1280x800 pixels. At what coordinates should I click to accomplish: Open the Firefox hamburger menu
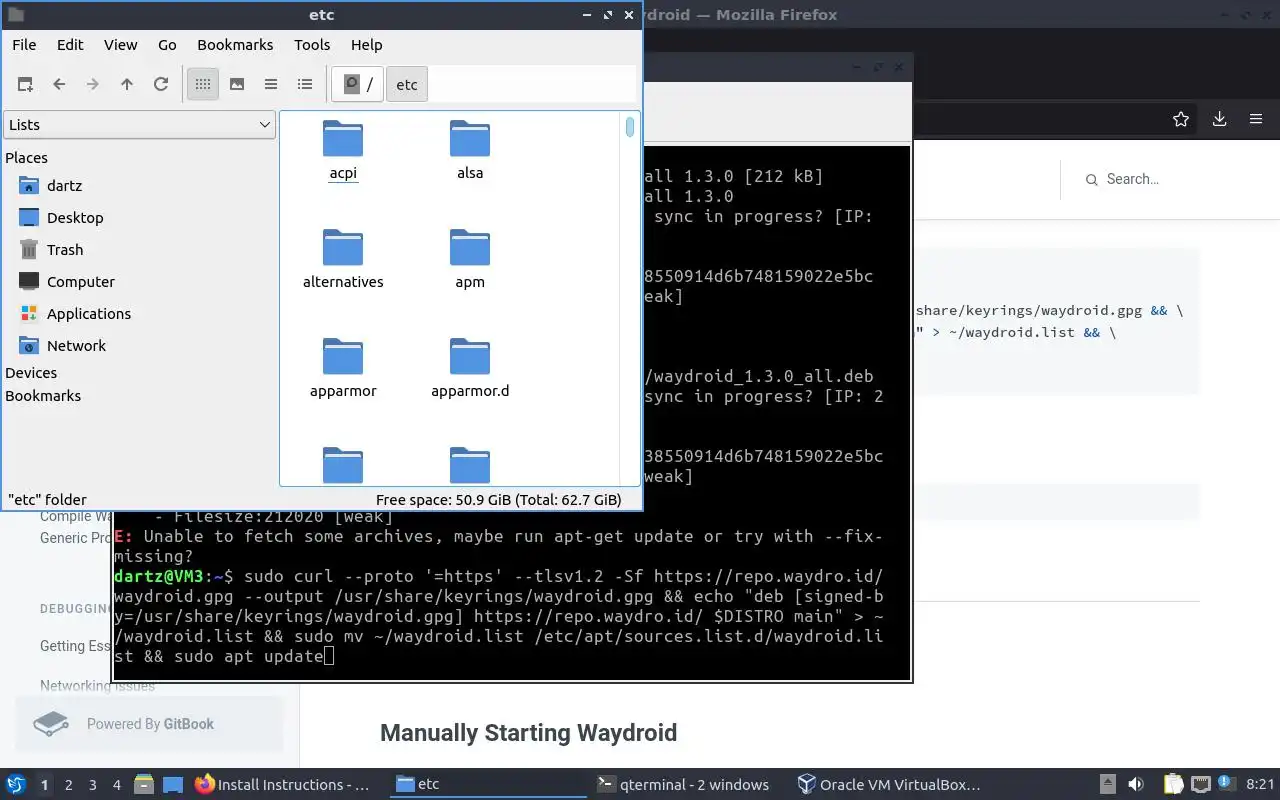[x=1256, y=119]
